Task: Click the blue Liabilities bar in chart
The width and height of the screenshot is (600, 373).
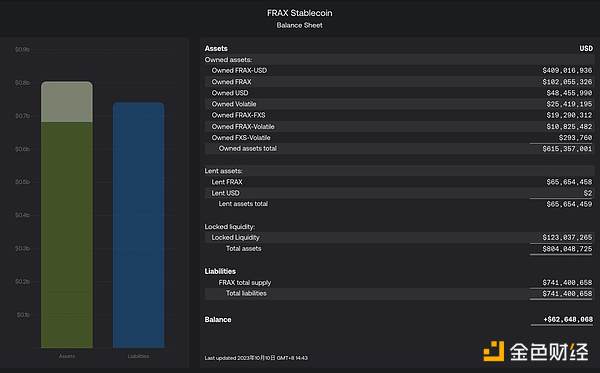Action: click(x=139, y=225)
